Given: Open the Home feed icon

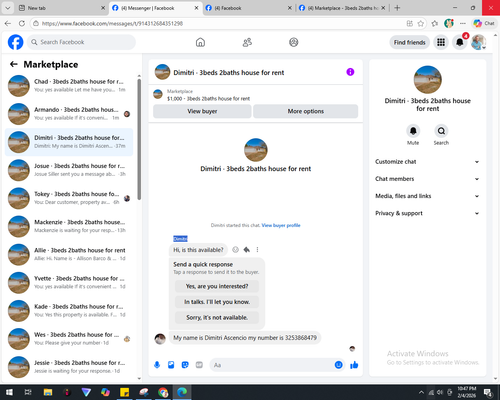Looking at the screenshot, I should tap(200, 42).
